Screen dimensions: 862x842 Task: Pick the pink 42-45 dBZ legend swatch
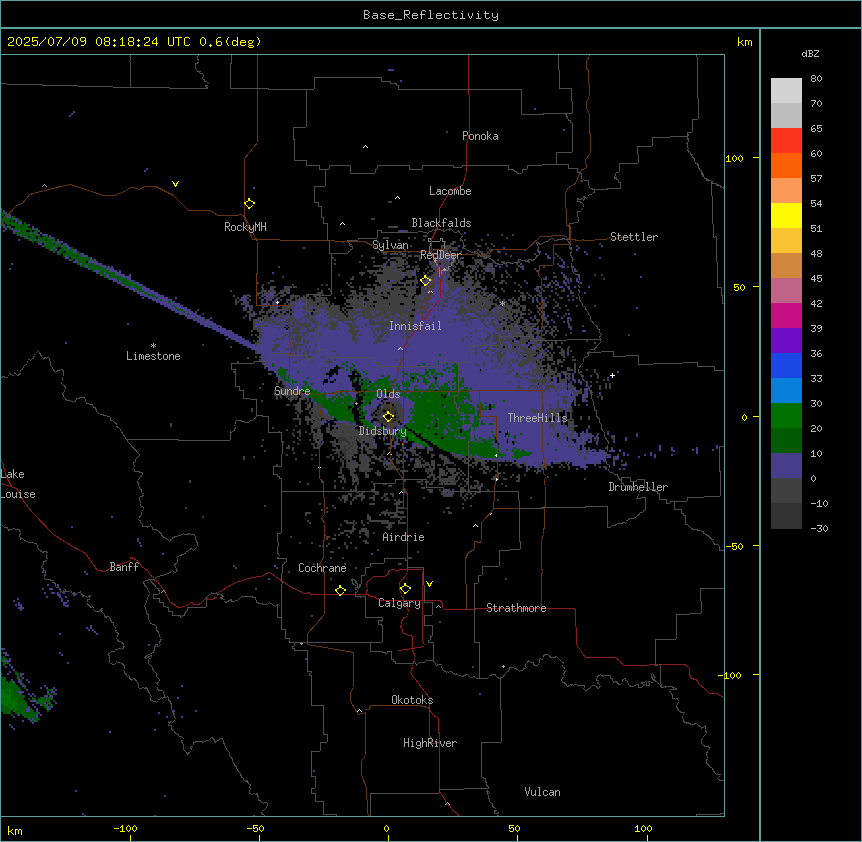786,291
